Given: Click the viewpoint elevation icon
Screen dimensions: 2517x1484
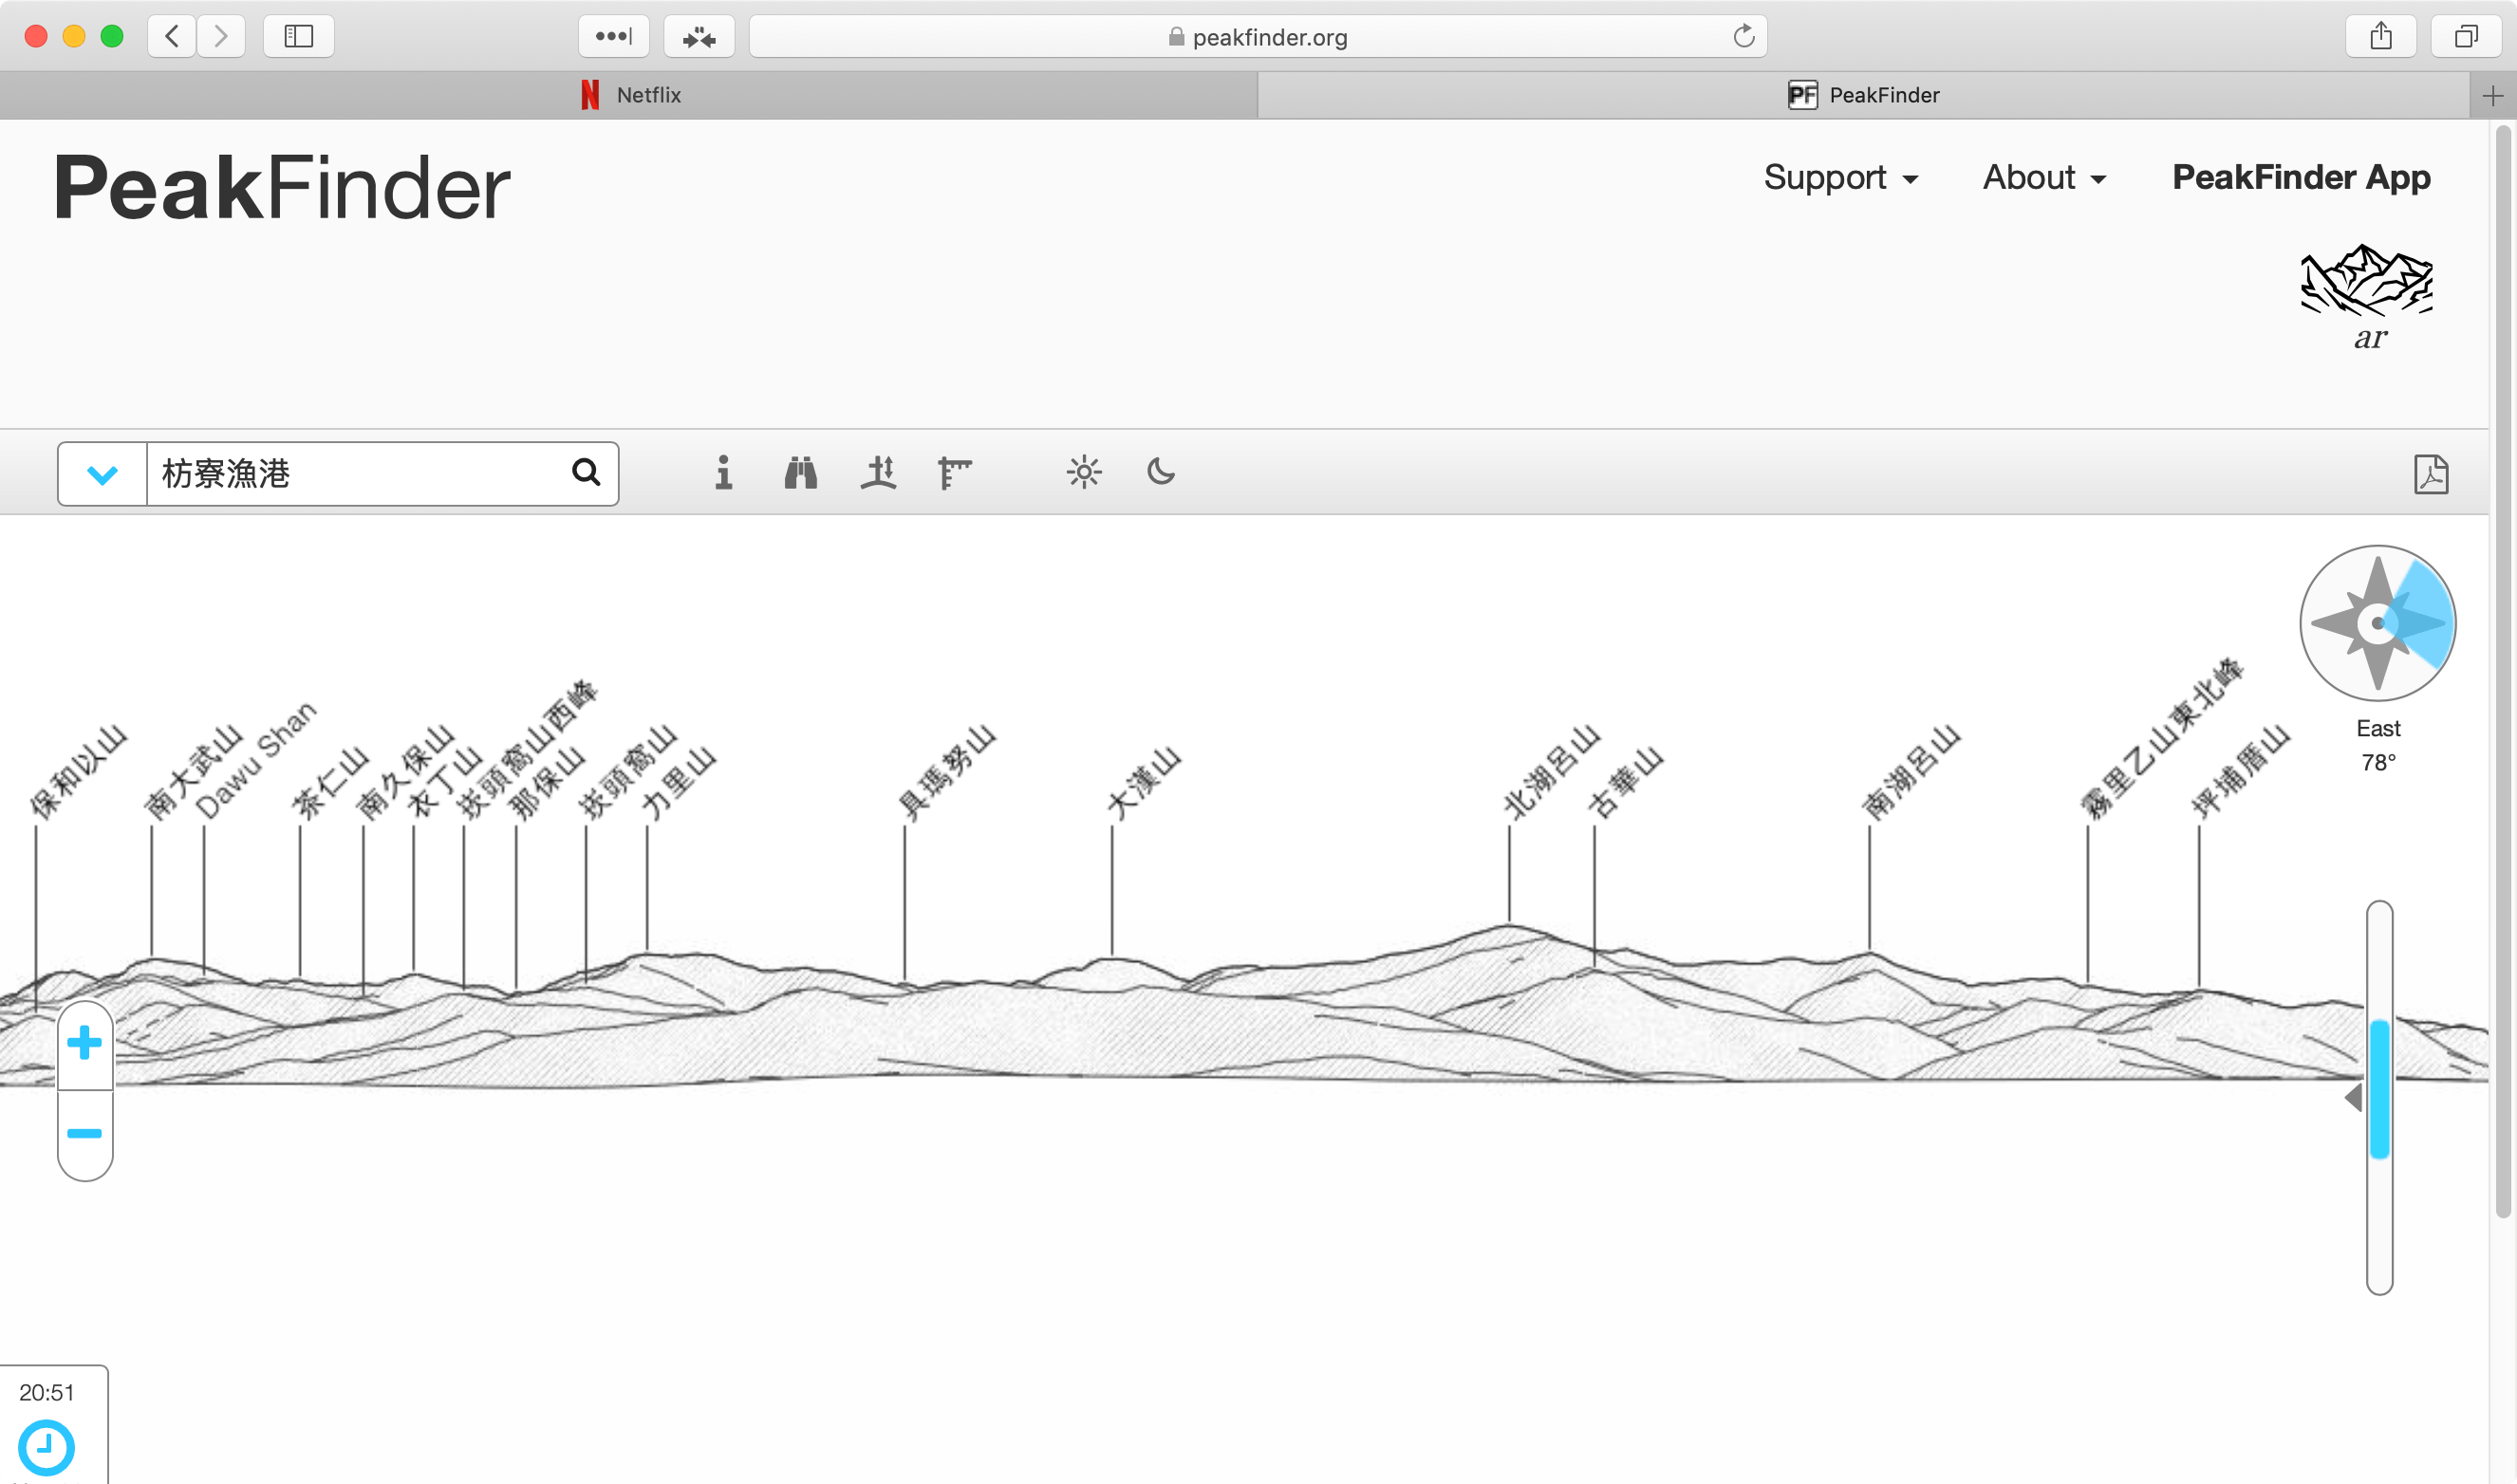Looking at the screenshot, I should [878, 472].
